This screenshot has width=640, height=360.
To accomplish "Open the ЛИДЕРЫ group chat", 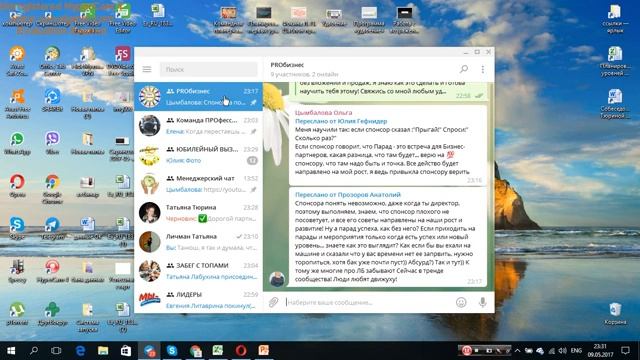I will (198, 299).
